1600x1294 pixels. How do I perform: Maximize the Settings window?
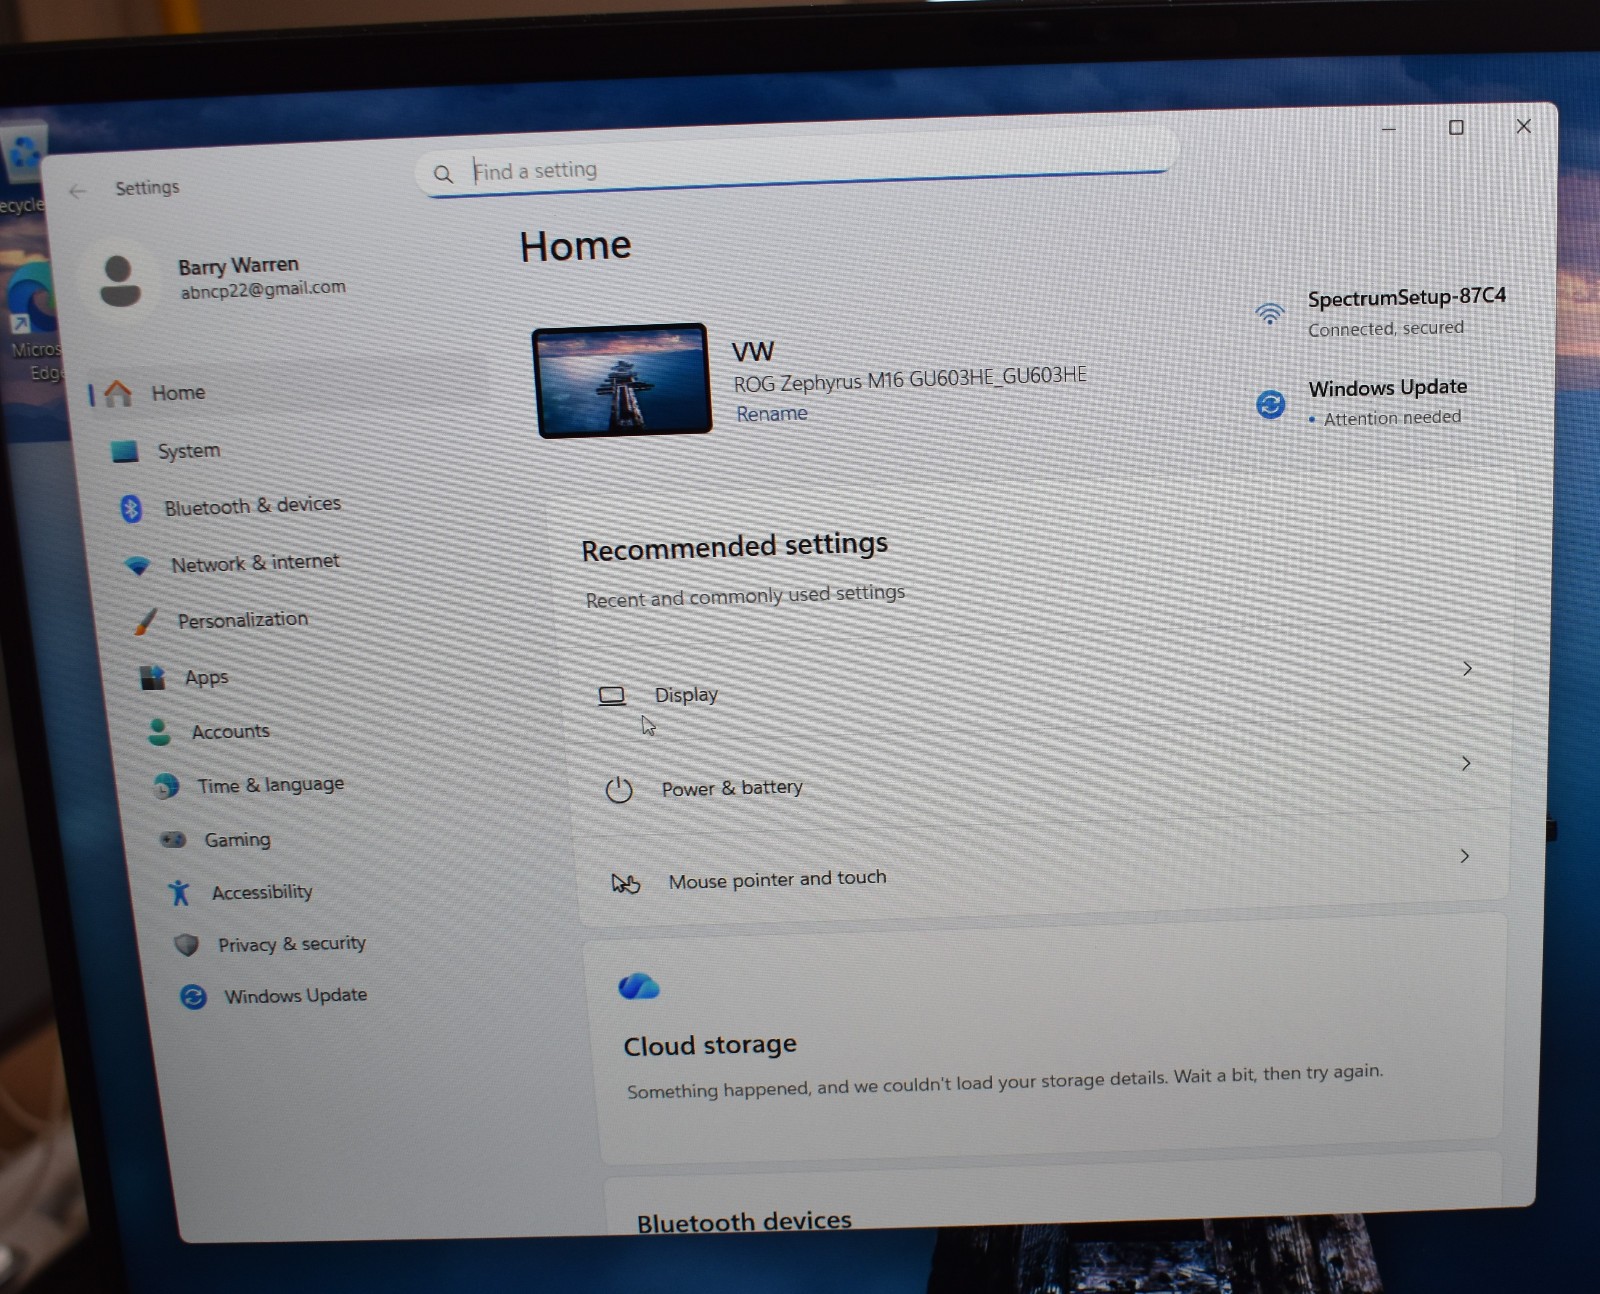[1456, 128]
